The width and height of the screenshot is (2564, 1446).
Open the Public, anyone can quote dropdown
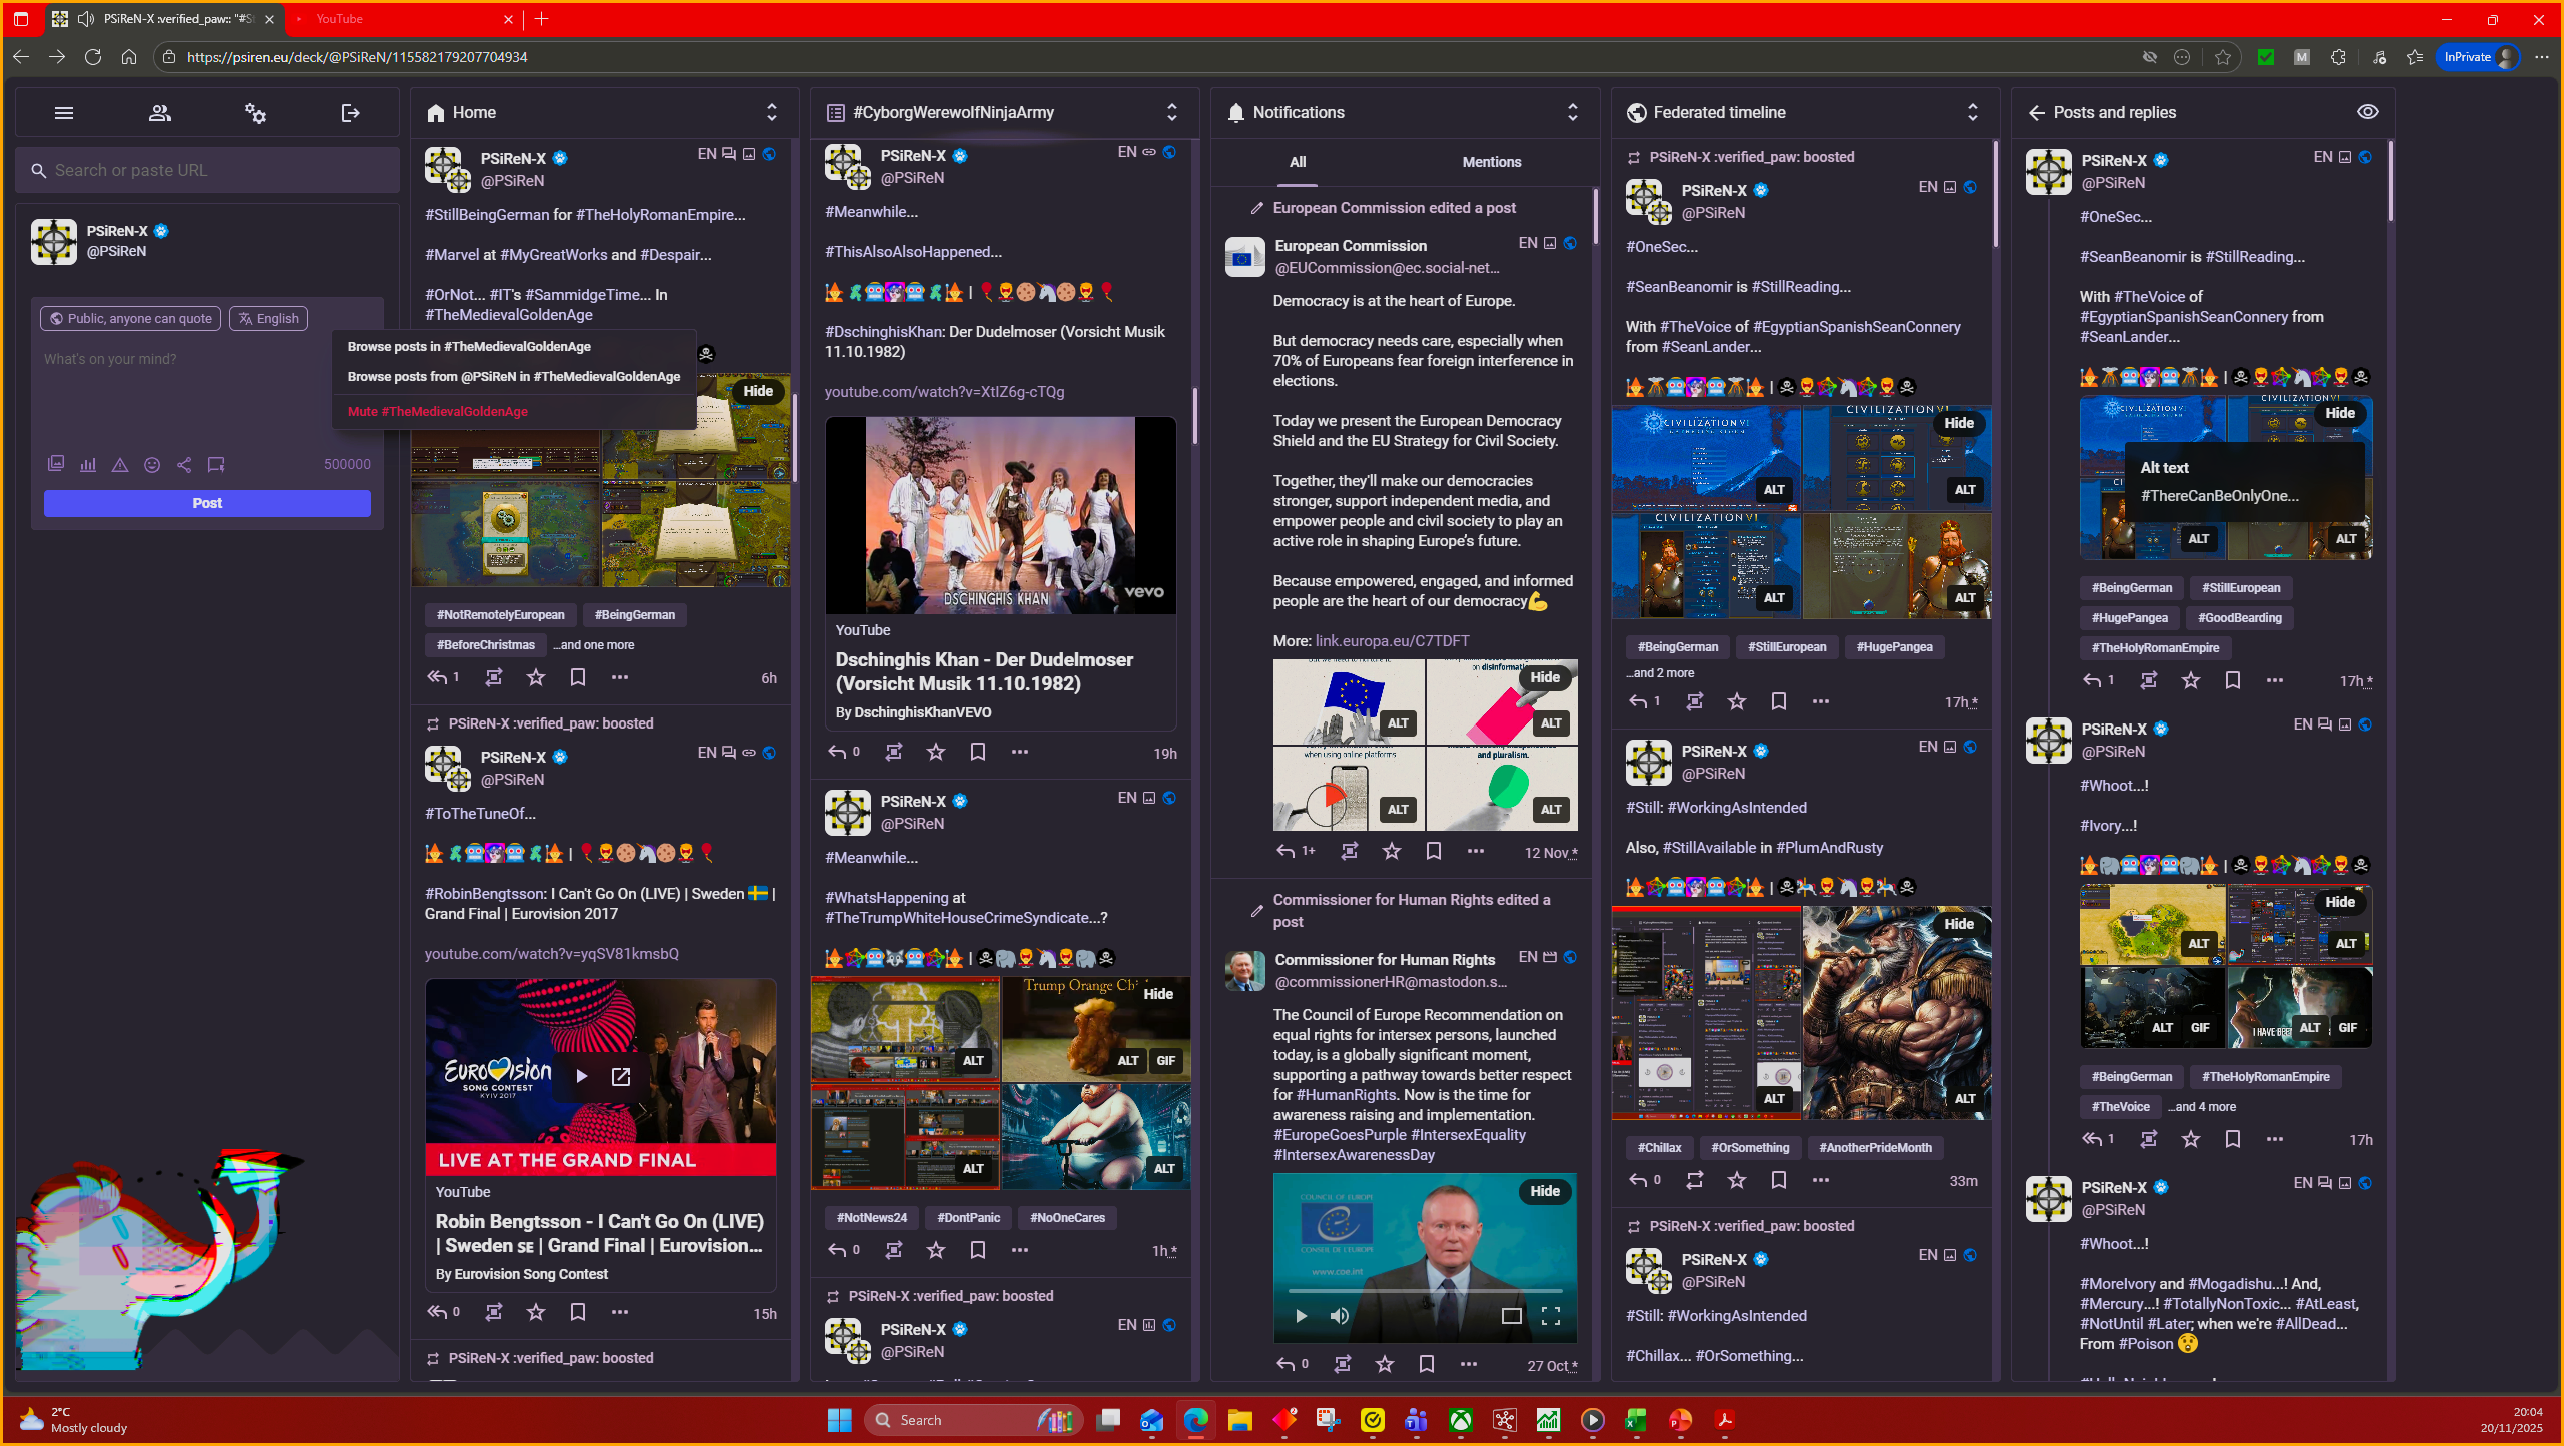point(131,319)
